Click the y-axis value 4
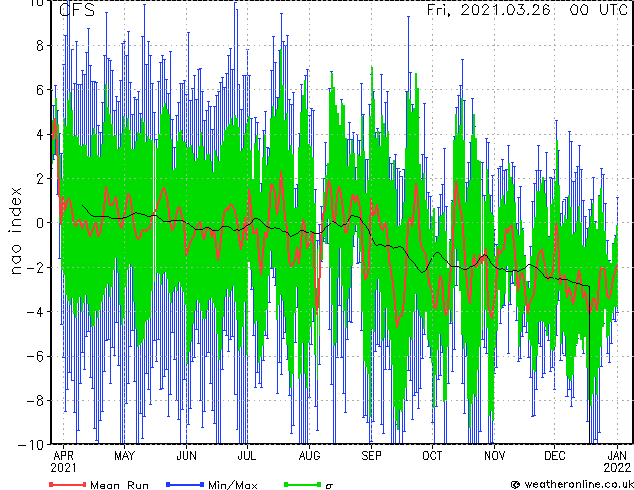The height and width of the screenshot is (490, 634). coord(40,134)
